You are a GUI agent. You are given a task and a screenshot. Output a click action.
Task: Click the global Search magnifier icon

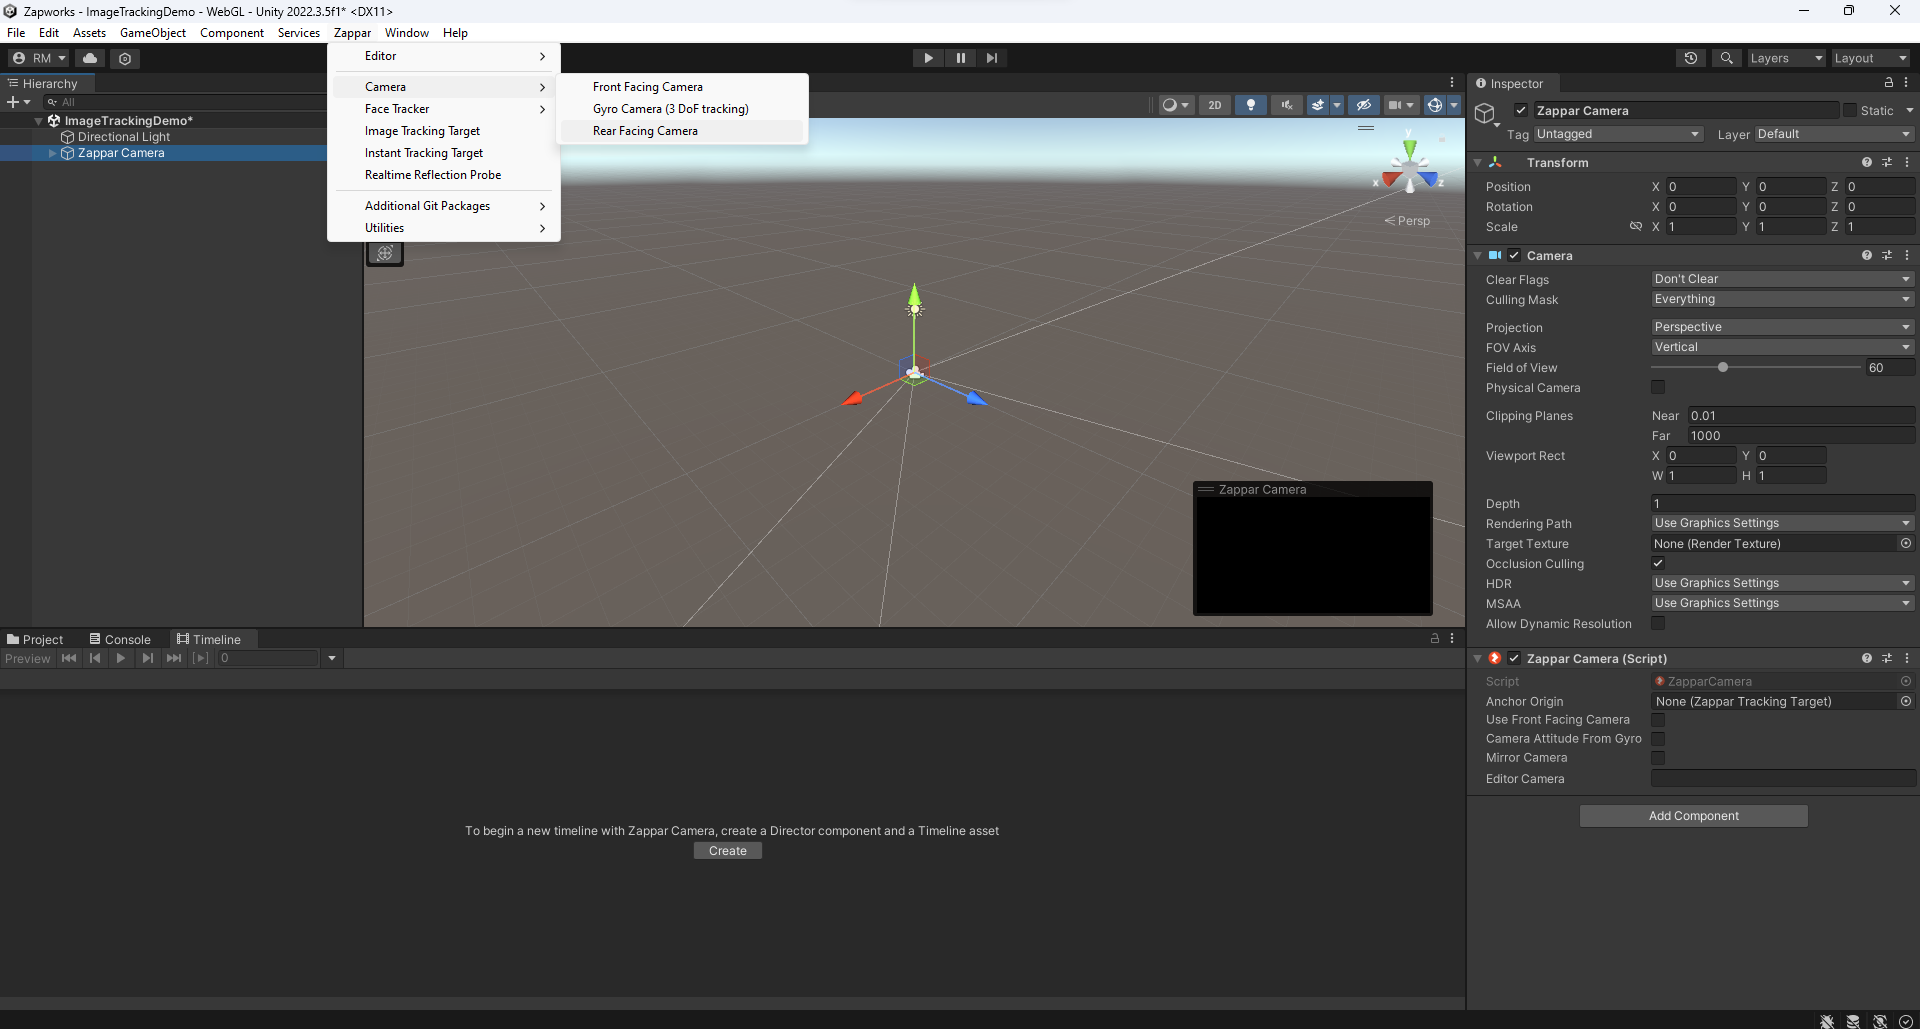[x=1727, y=58]
